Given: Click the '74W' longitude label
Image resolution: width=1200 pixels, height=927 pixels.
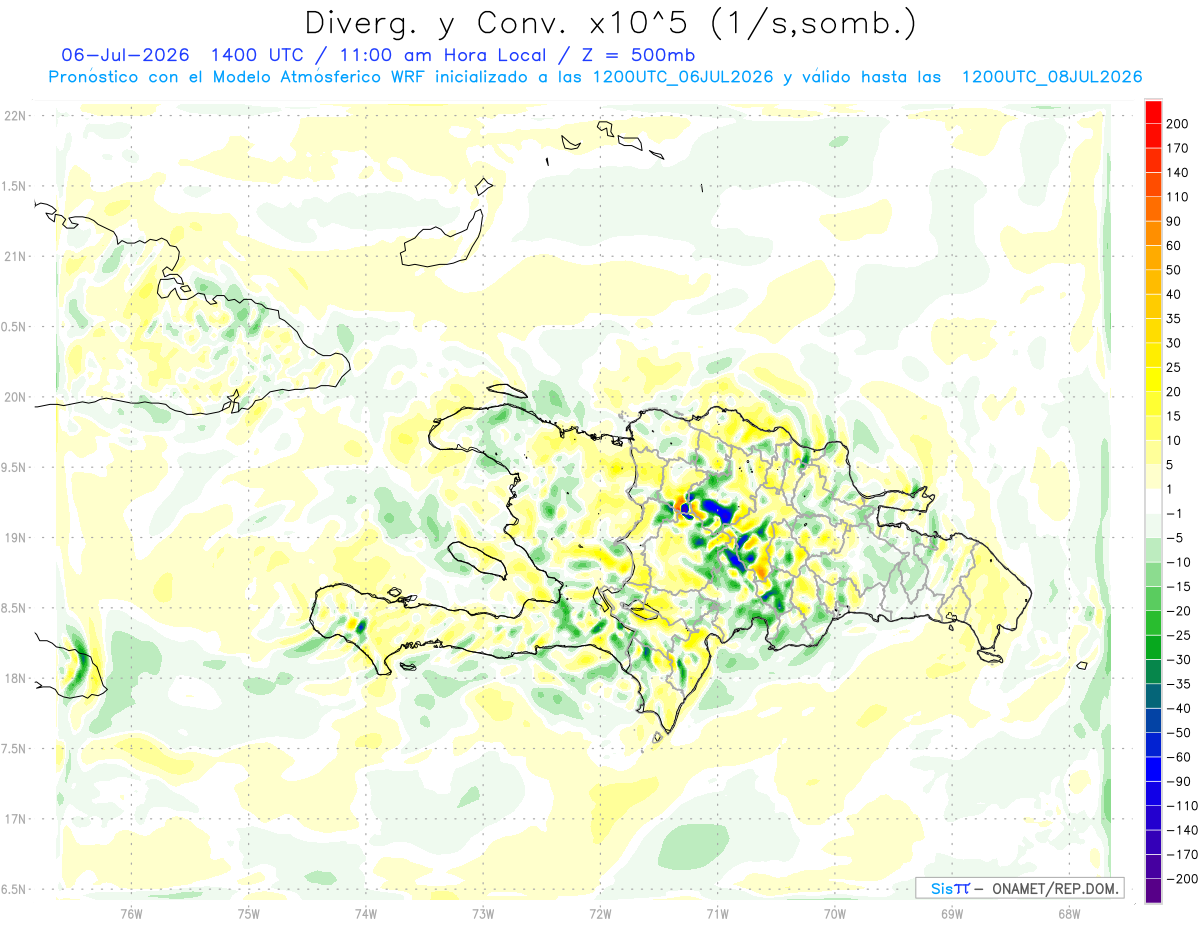Looking at the screenshot, I should click(366, 913).
